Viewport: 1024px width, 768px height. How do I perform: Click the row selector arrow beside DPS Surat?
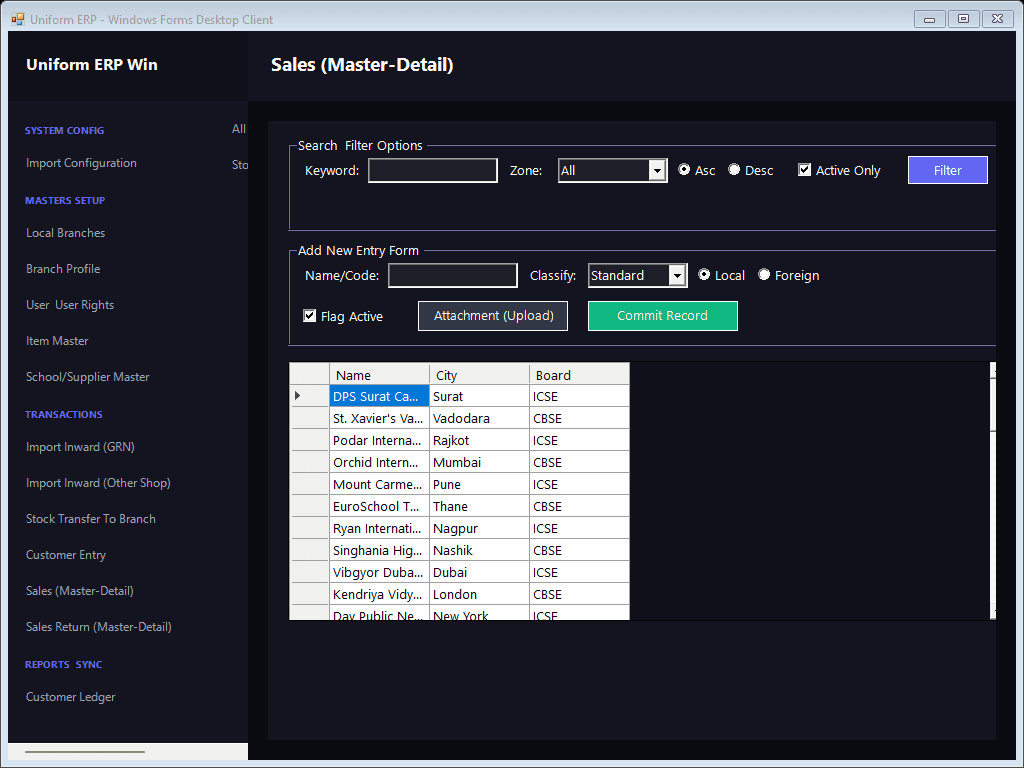click(x=298, y=396)
